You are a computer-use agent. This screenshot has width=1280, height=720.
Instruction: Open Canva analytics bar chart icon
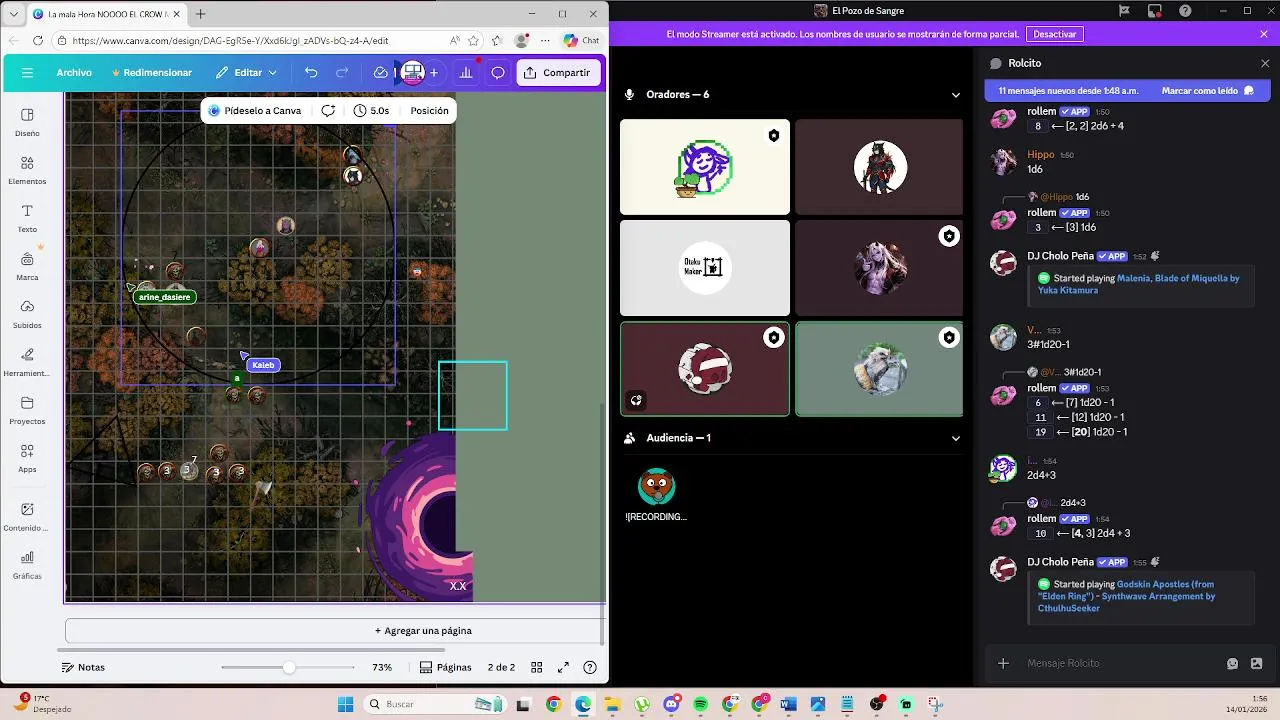tap(465, 73)
